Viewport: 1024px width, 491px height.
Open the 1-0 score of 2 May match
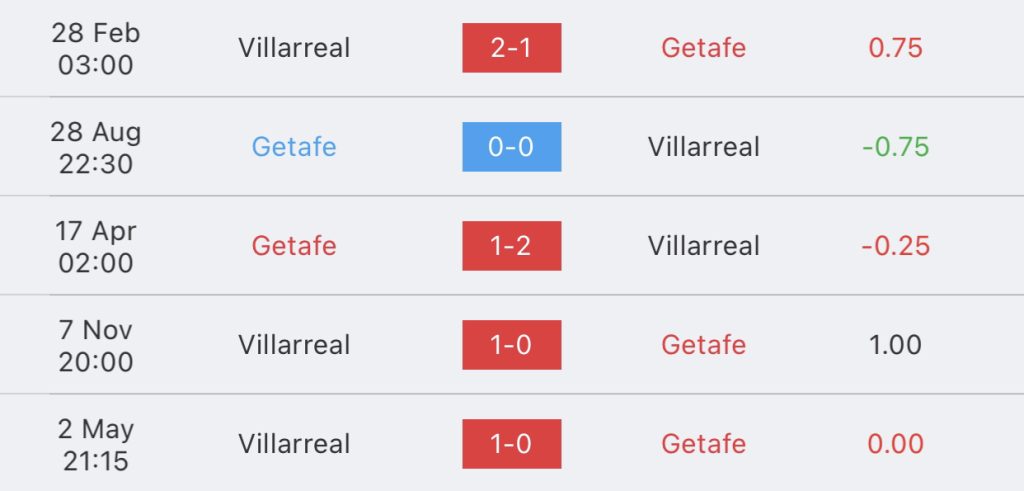point(511,444)
